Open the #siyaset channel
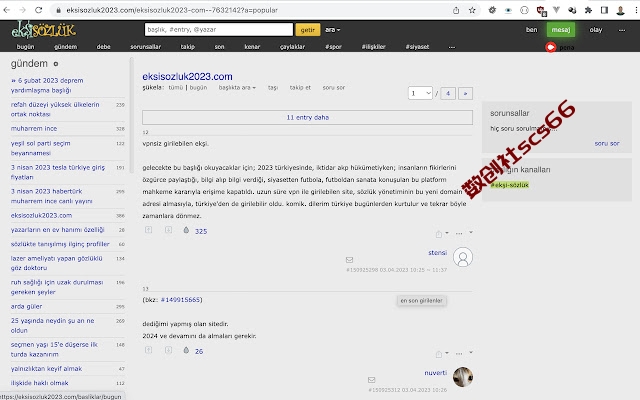This screenshot has height=400, width=640. point(417,47)
